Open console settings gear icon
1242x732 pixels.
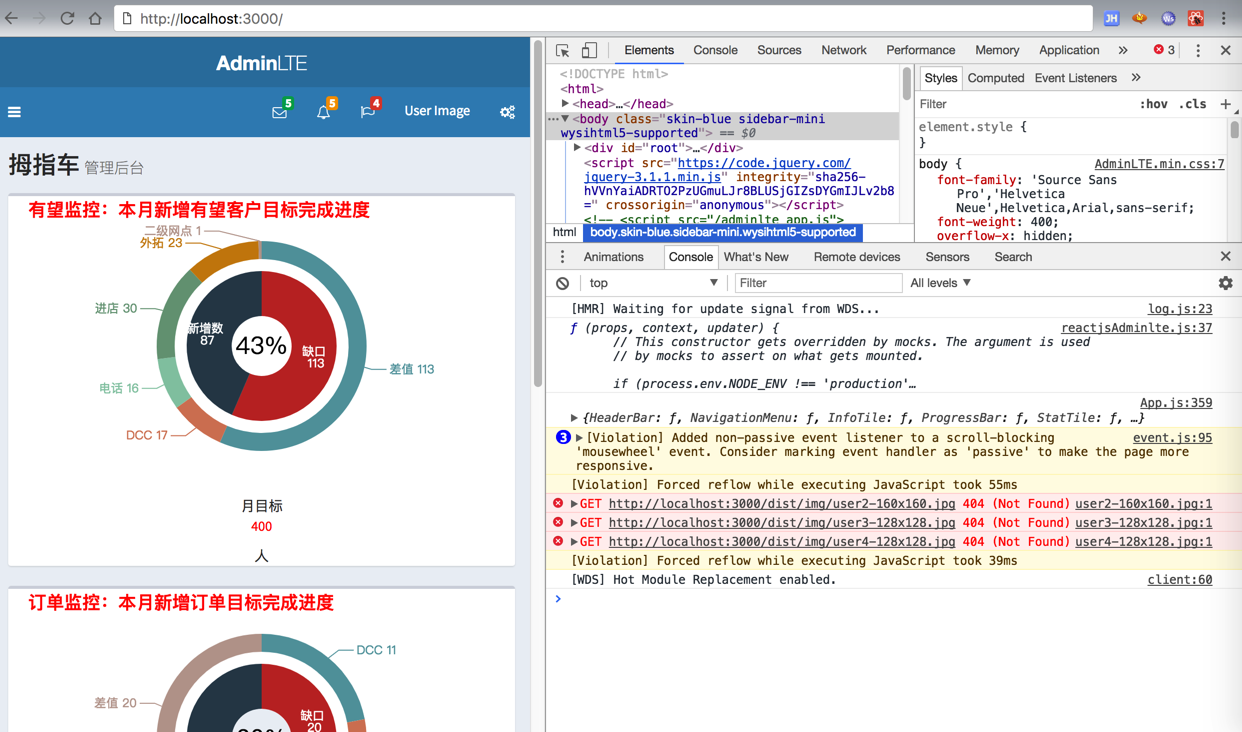(1225, 283)
